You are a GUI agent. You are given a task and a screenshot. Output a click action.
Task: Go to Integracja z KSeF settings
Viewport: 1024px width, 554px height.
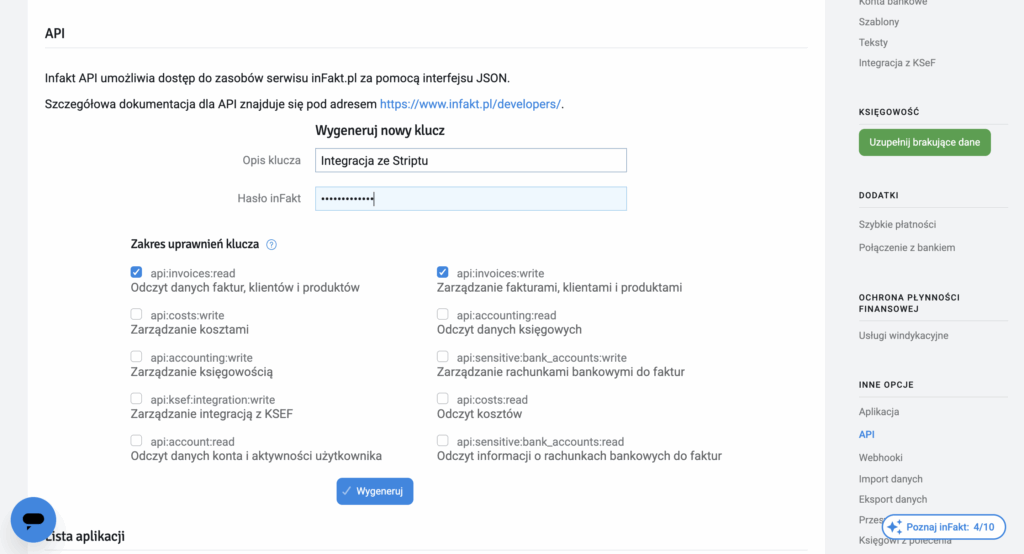(897, 63)
